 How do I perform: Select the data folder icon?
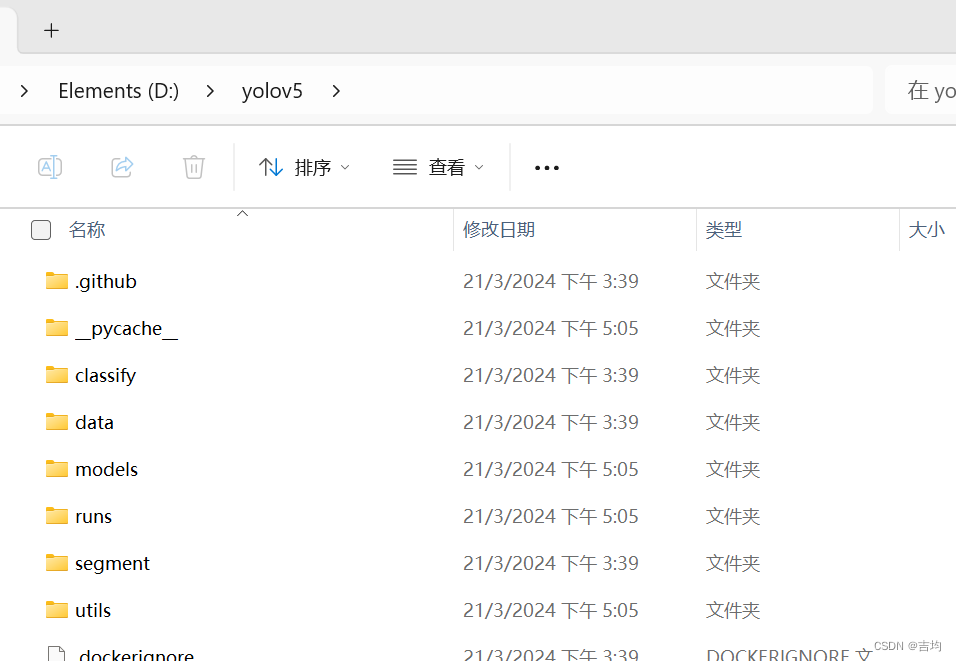click(x=57, y=422)
